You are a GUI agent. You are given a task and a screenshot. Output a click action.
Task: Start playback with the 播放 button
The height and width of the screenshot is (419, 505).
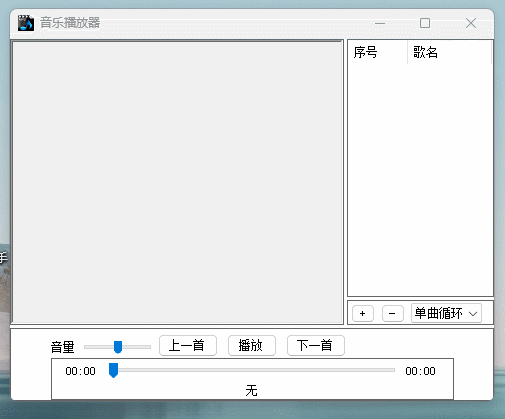point(252,345)
